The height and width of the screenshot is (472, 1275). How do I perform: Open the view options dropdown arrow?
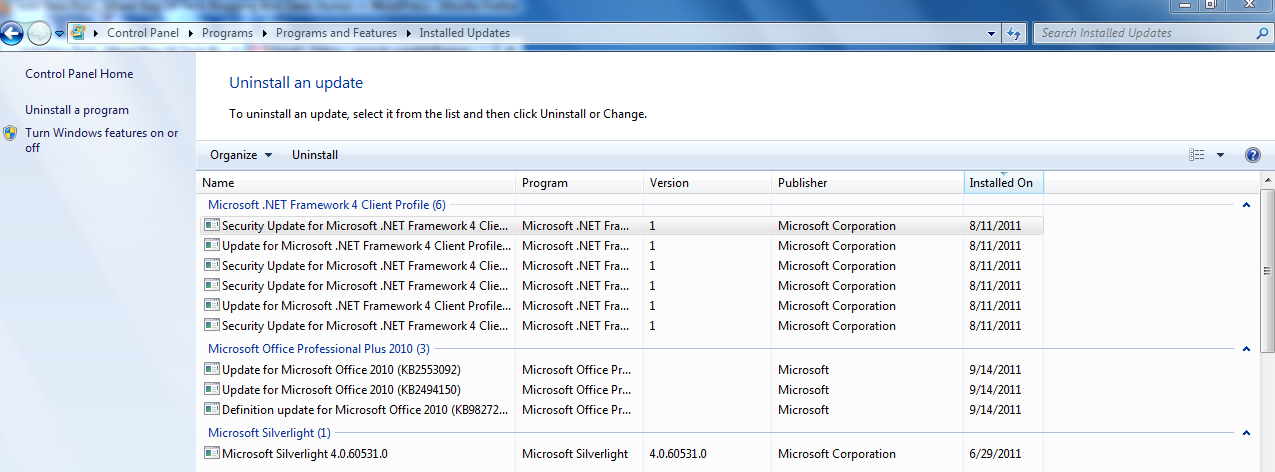(x=1220, y=155)
